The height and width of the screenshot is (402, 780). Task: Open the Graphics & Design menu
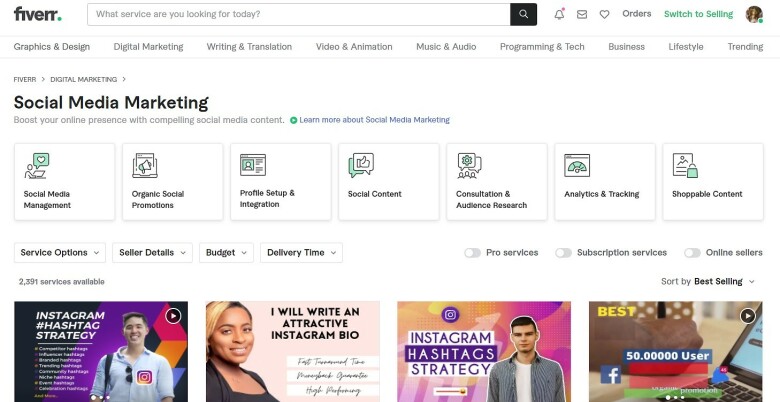click(x=52, y=47)
